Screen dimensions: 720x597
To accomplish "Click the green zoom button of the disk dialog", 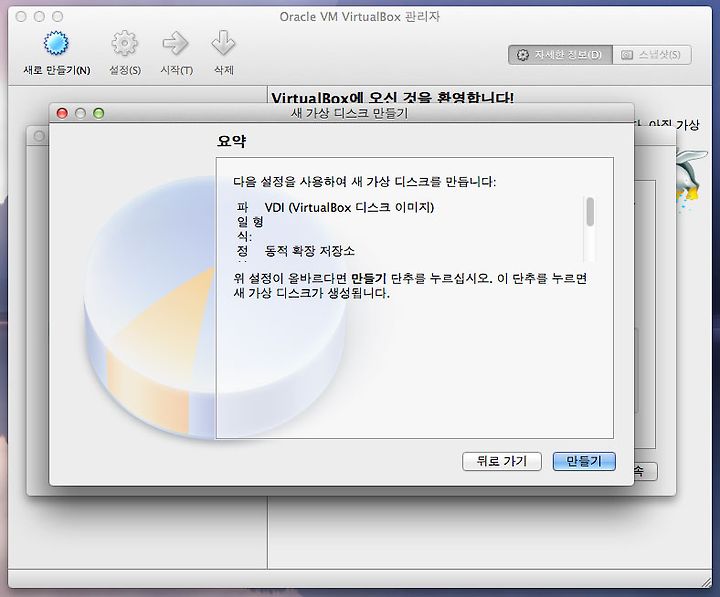I will click(x=99, y=113).
